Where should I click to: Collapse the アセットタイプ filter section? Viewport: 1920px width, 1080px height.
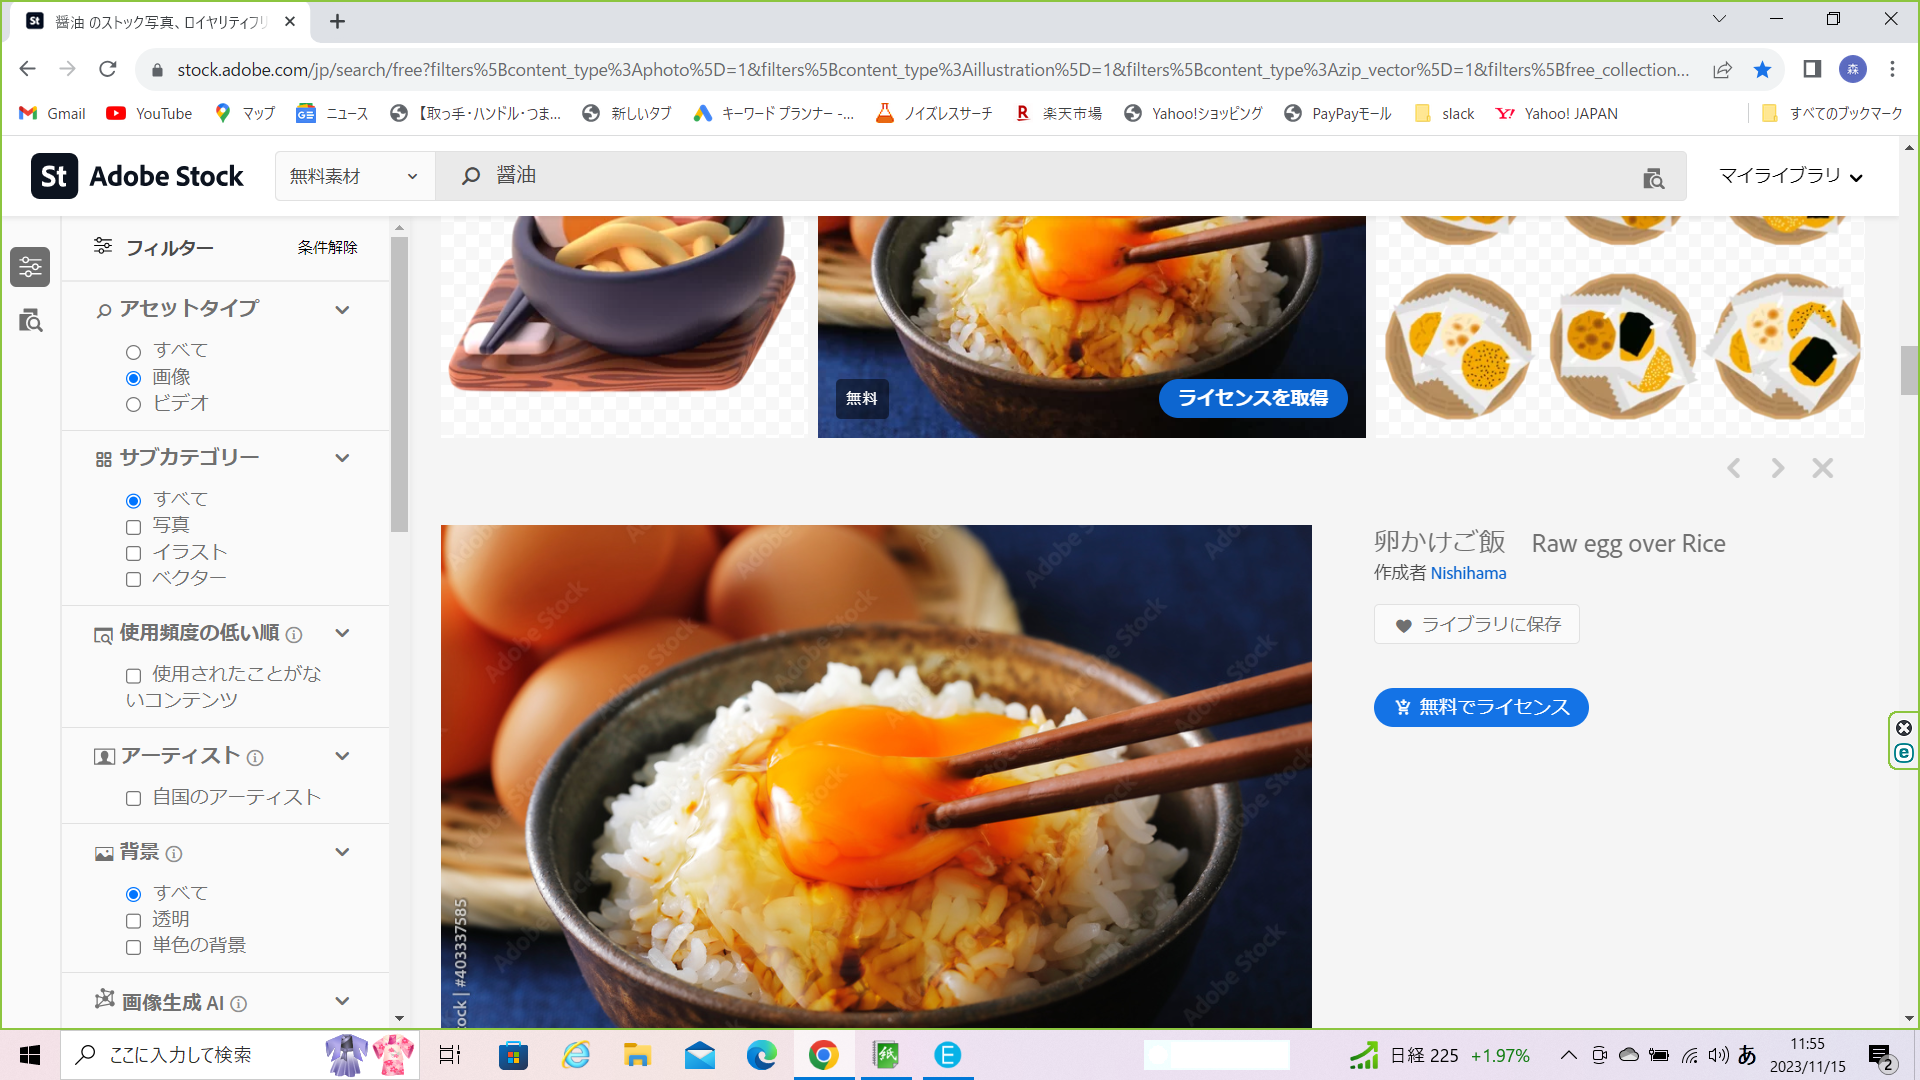pyautogui.click(x=342, y=309)
